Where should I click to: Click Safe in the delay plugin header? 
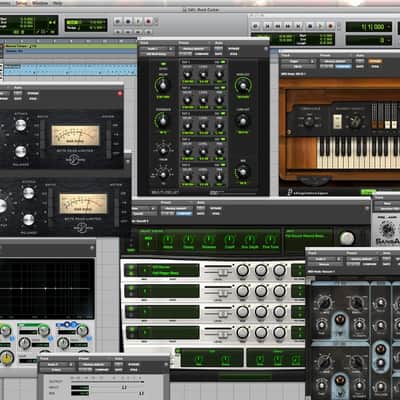[x=219, y=54]
